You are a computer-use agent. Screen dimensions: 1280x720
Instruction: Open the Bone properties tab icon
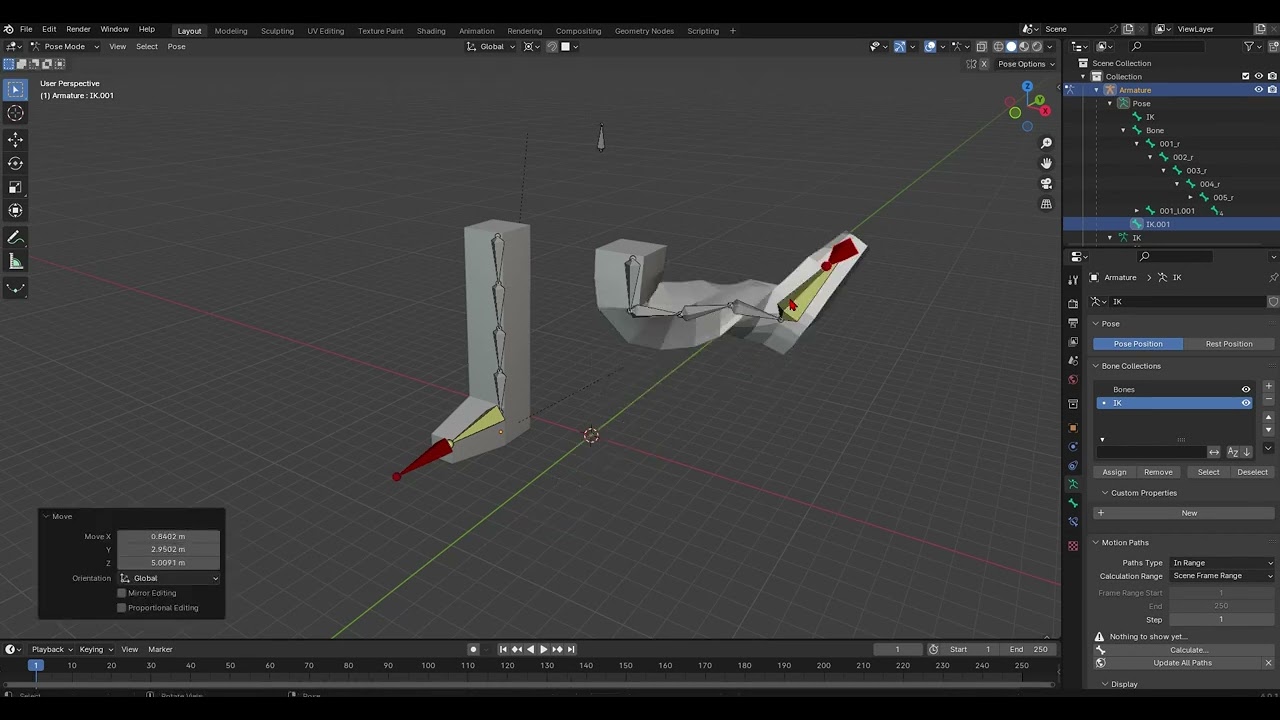1073,503
